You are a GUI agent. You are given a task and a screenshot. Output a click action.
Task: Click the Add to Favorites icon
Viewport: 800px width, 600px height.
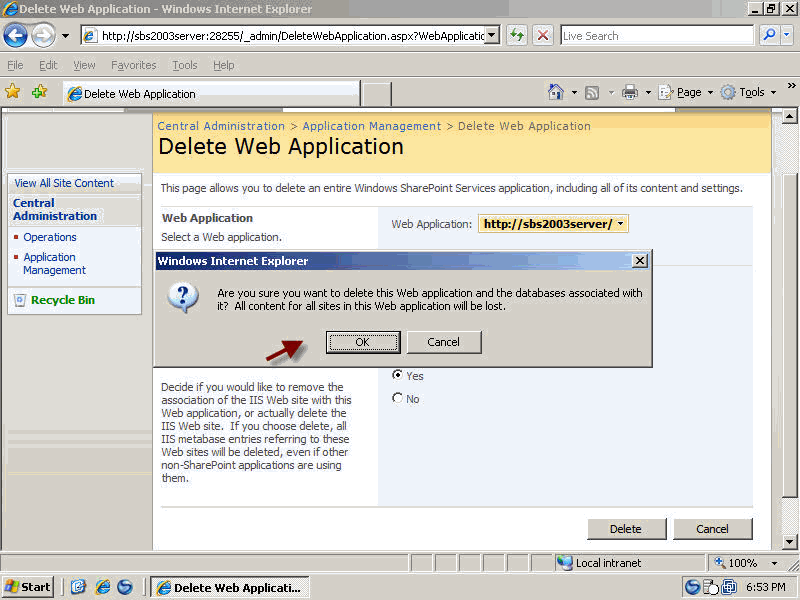[39, 92]
